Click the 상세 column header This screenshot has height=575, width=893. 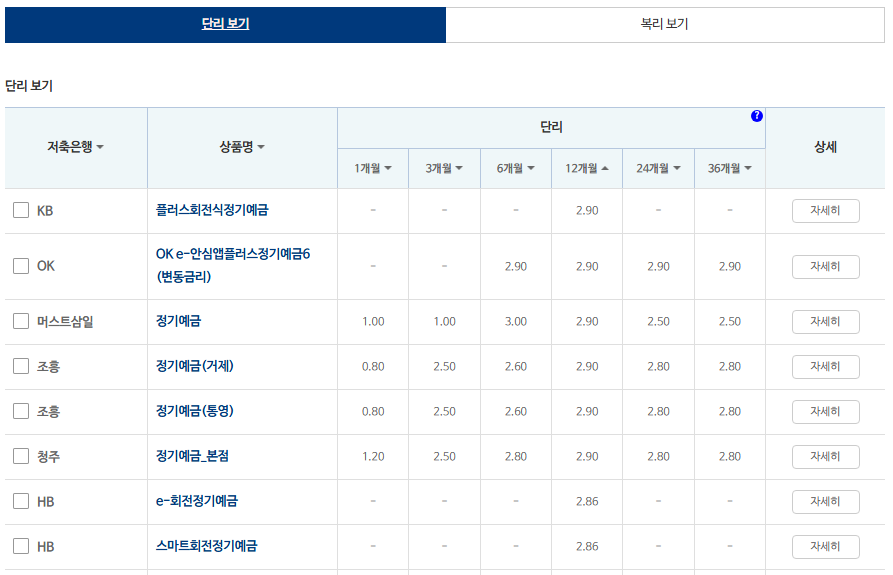click(825, 147)
